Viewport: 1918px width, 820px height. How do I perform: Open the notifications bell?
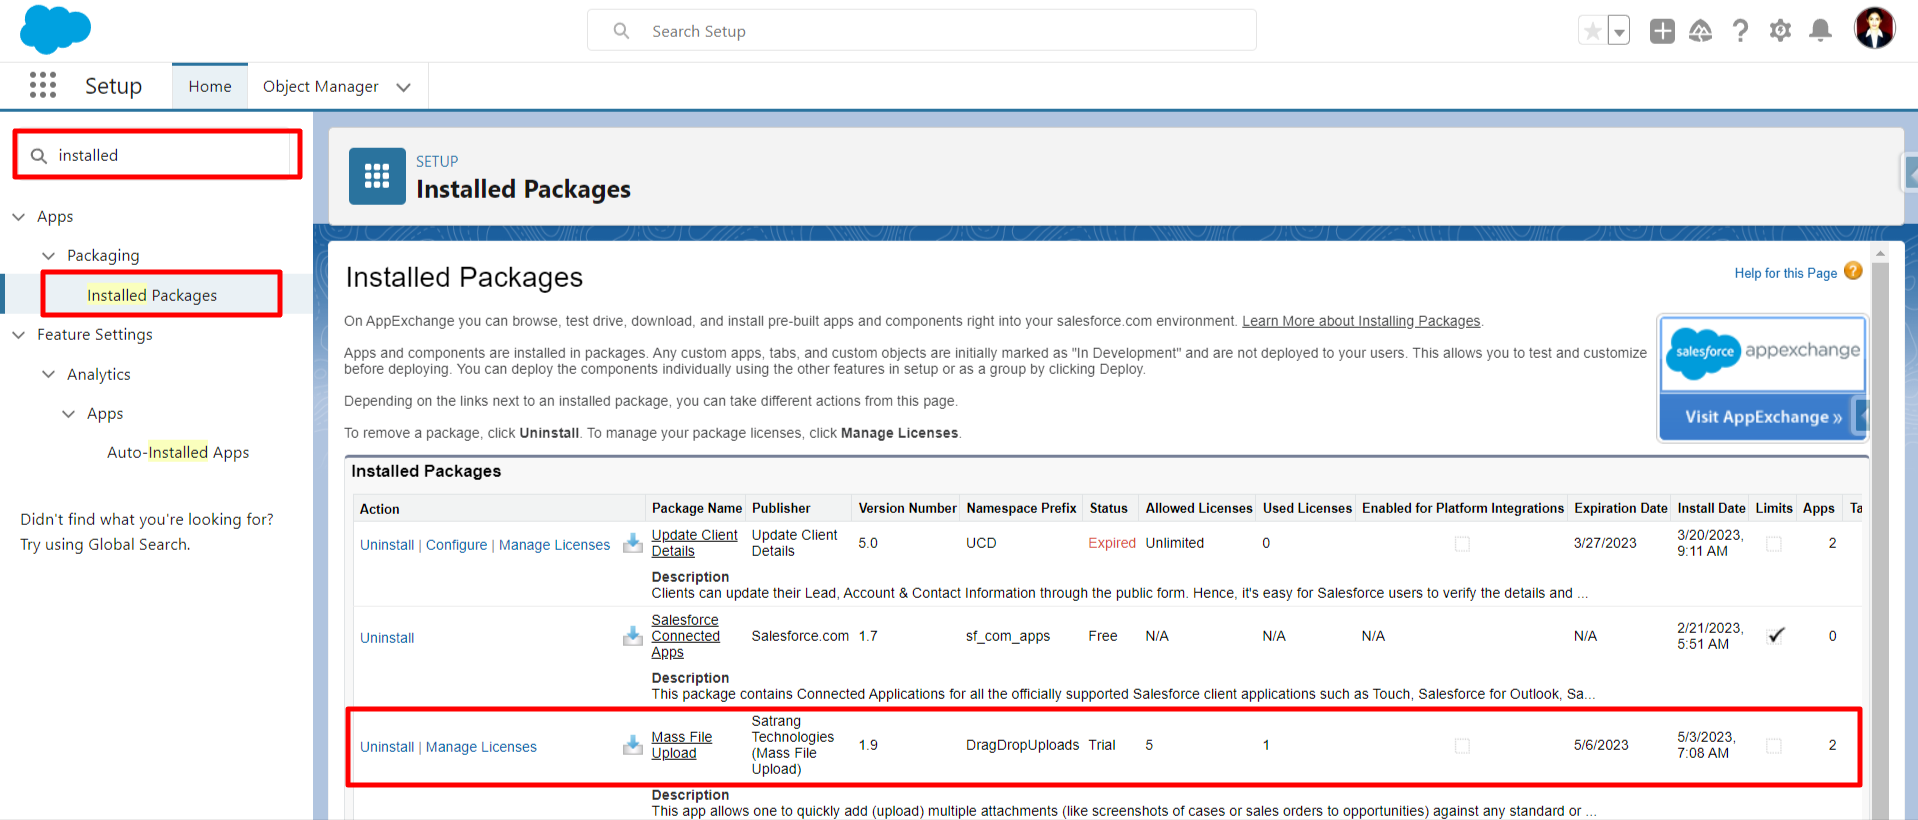[x=1821, y=31]
